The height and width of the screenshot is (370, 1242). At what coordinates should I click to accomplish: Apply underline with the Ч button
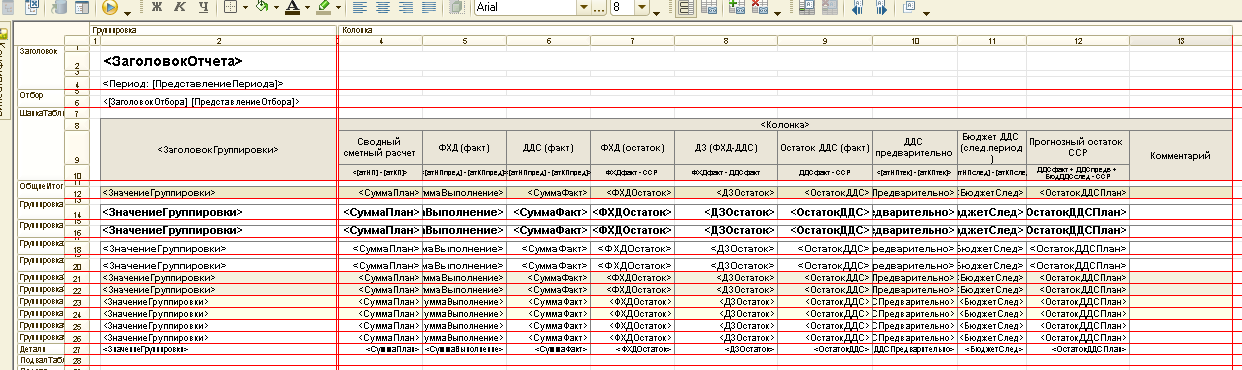pyautogui.click(x=203, y=7)
